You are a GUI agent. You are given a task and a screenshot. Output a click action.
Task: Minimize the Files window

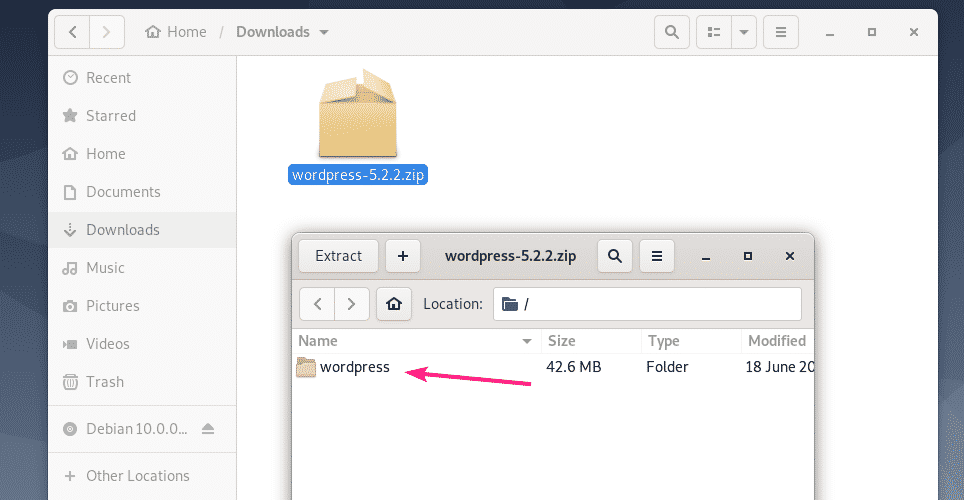pos(830,33)
